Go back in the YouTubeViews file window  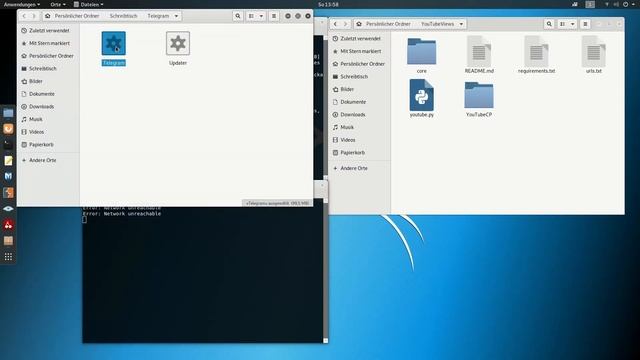(336, 24)
